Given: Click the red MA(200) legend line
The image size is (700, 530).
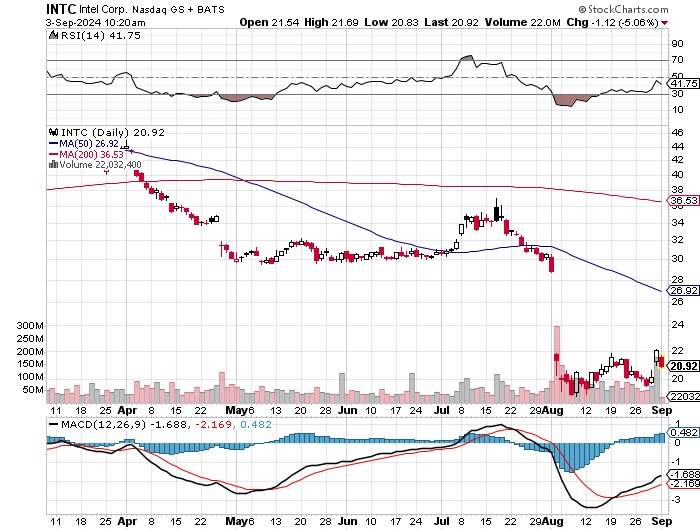Looking at the screenshot, I should point(52,154).
